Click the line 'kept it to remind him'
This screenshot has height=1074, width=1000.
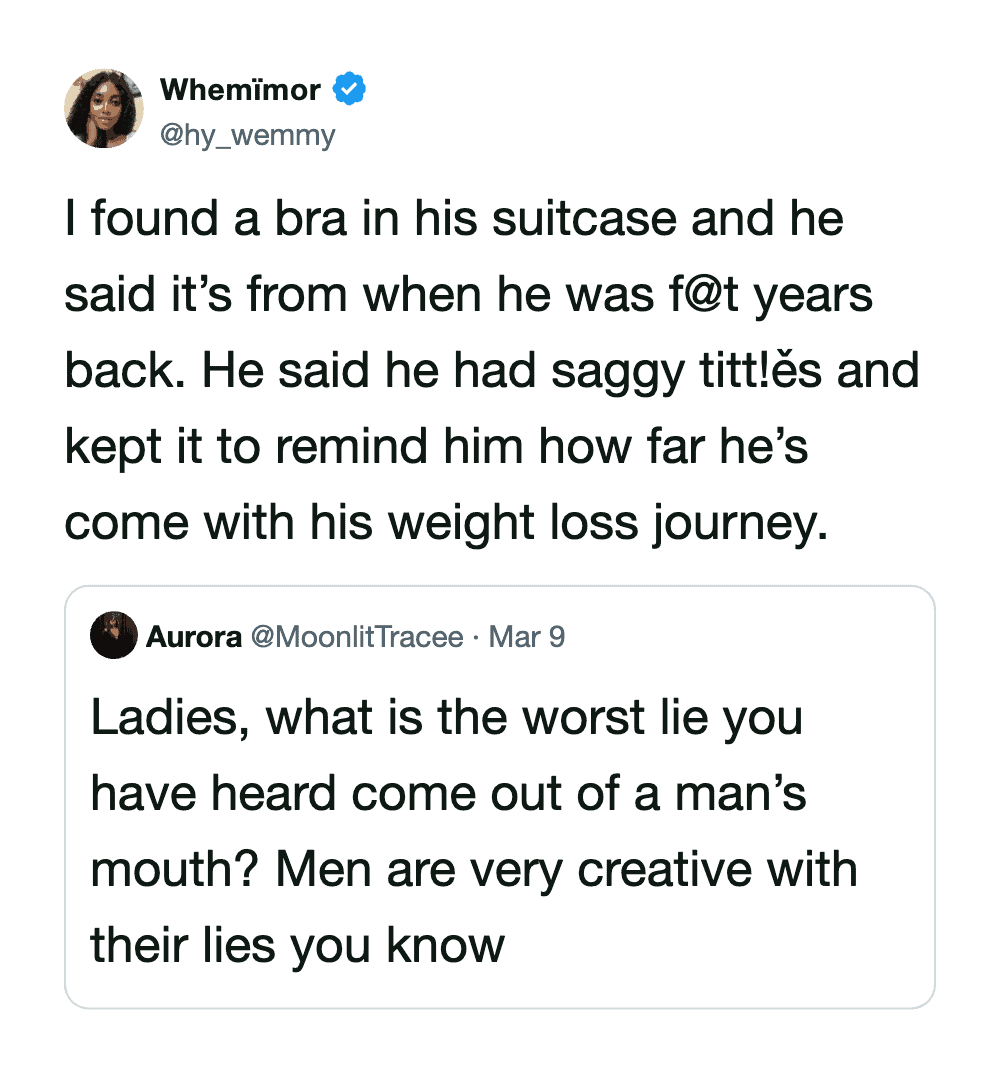click(x=436, y=447)
